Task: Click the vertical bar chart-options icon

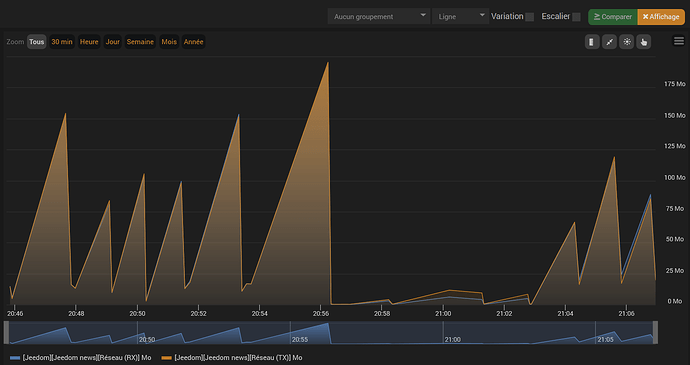Action: (x=592, y=42)
